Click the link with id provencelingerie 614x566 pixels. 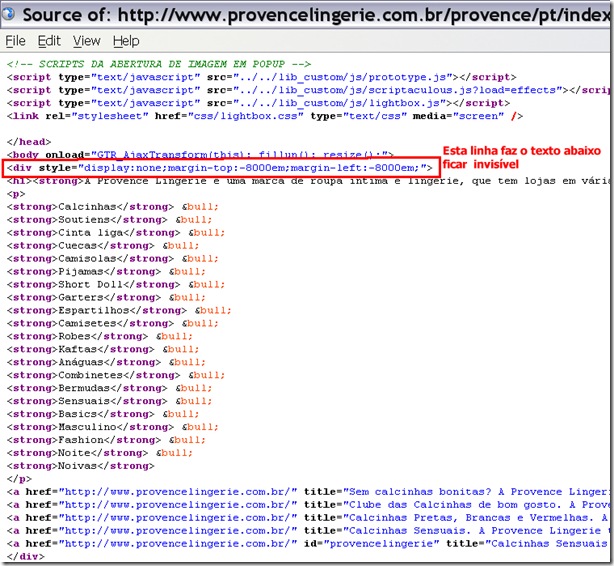(x=308, y=543)
